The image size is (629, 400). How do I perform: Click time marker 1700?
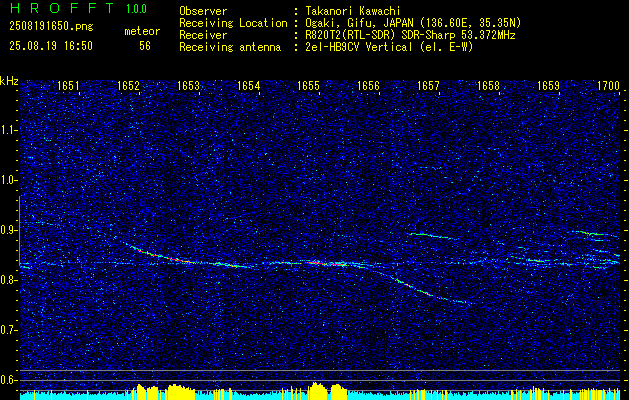609,85
